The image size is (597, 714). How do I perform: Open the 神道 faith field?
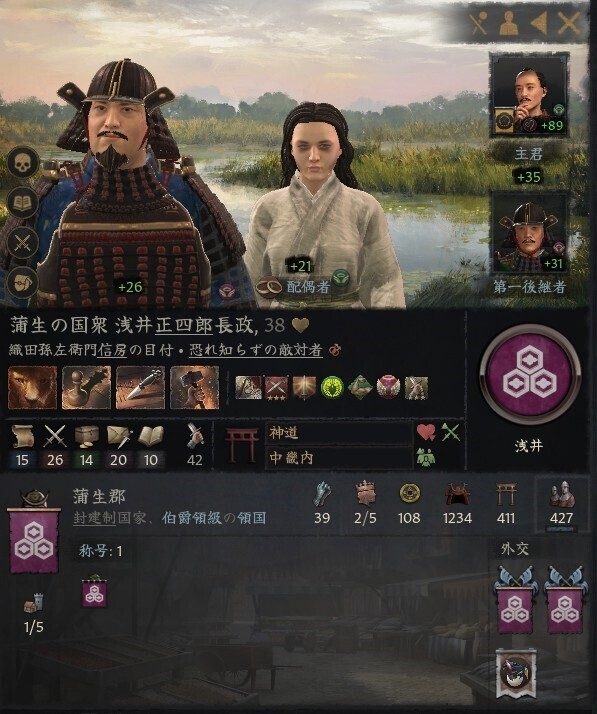coord(339,433)
